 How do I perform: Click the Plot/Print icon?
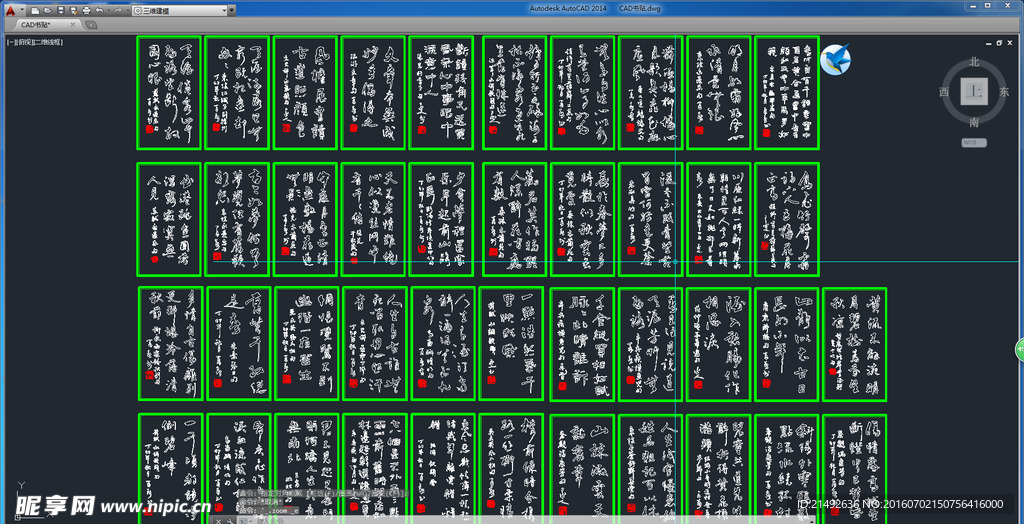click(86, 10)
